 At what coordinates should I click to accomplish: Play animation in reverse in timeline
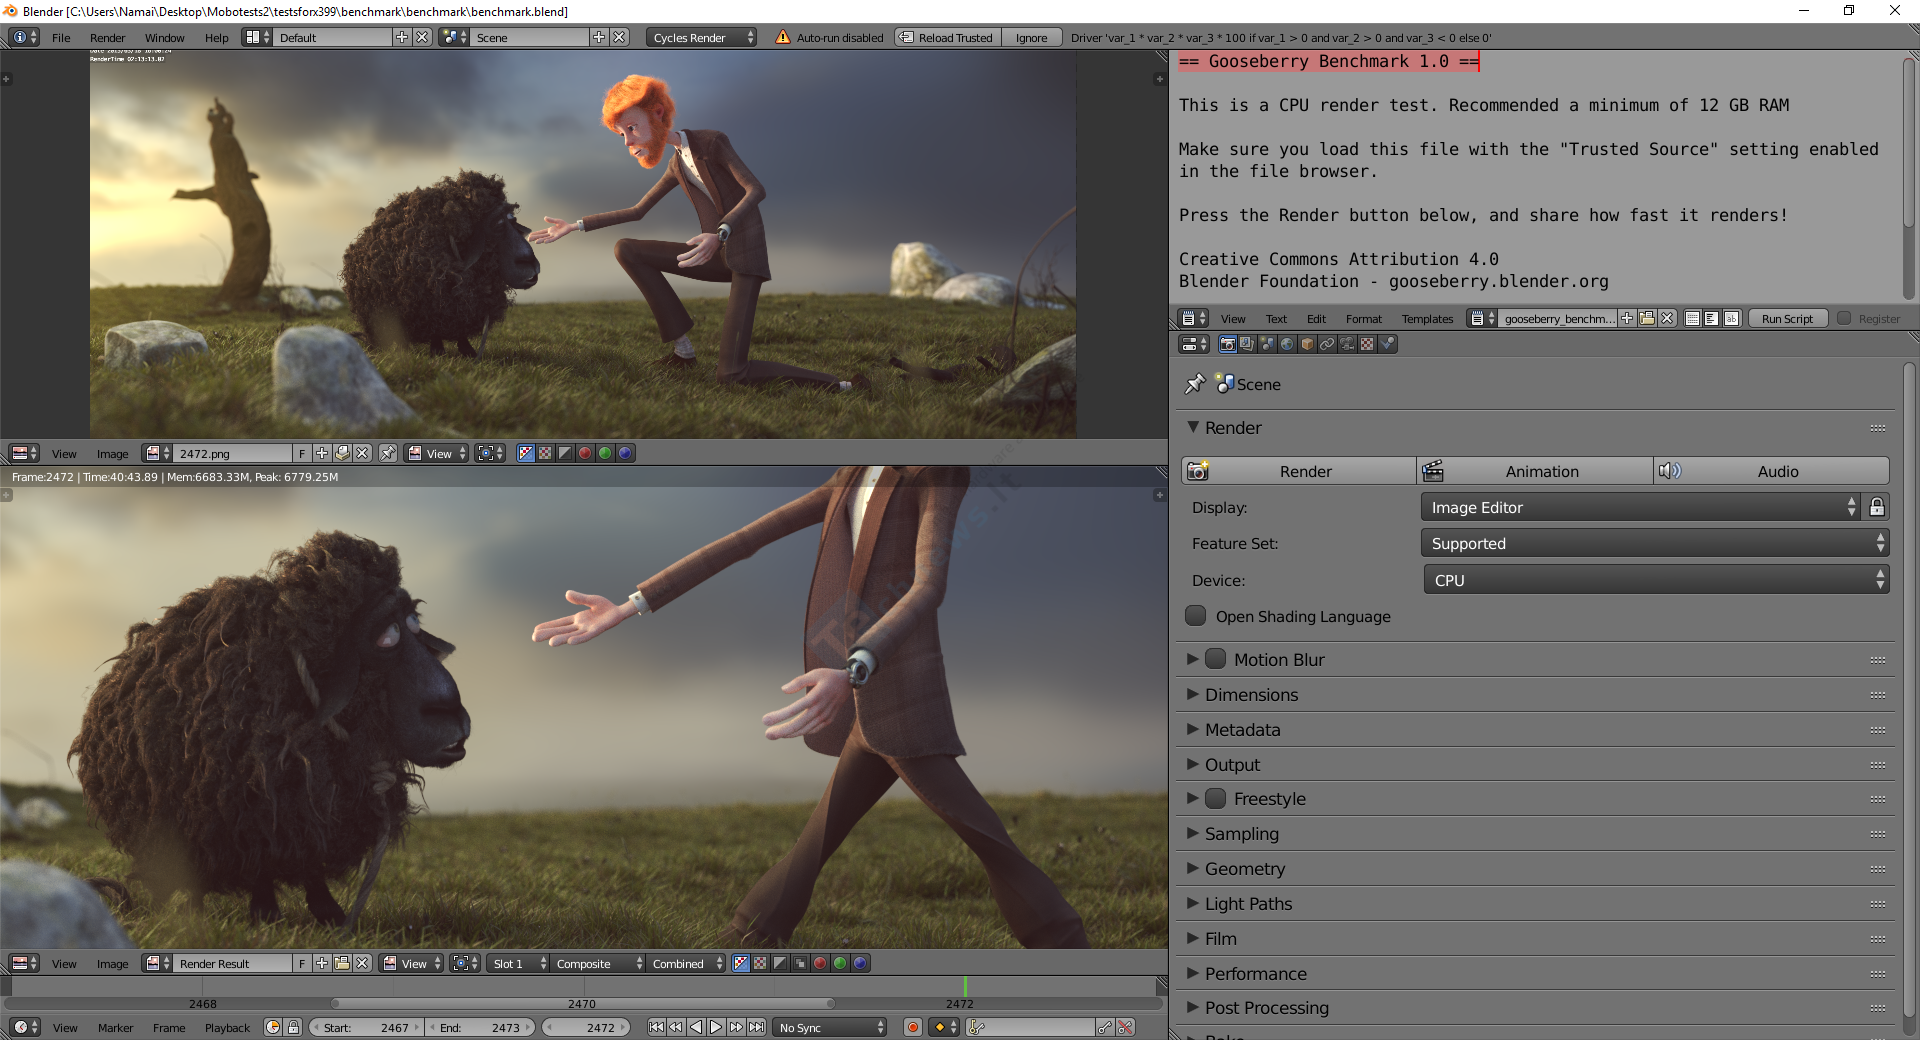(696, 1027)
